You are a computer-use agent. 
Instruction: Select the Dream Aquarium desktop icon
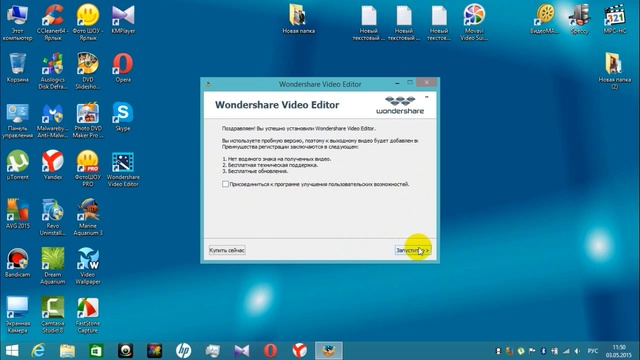53,266
